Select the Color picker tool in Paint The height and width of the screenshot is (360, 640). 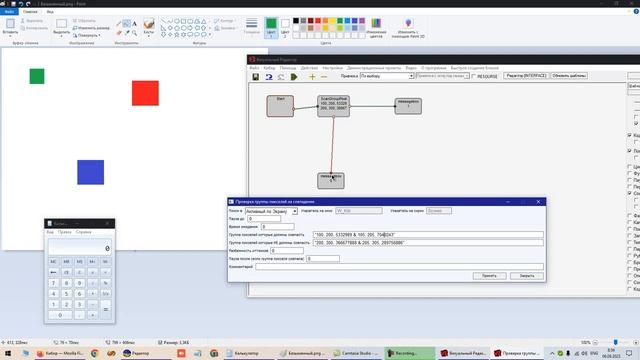coord(127,33)
